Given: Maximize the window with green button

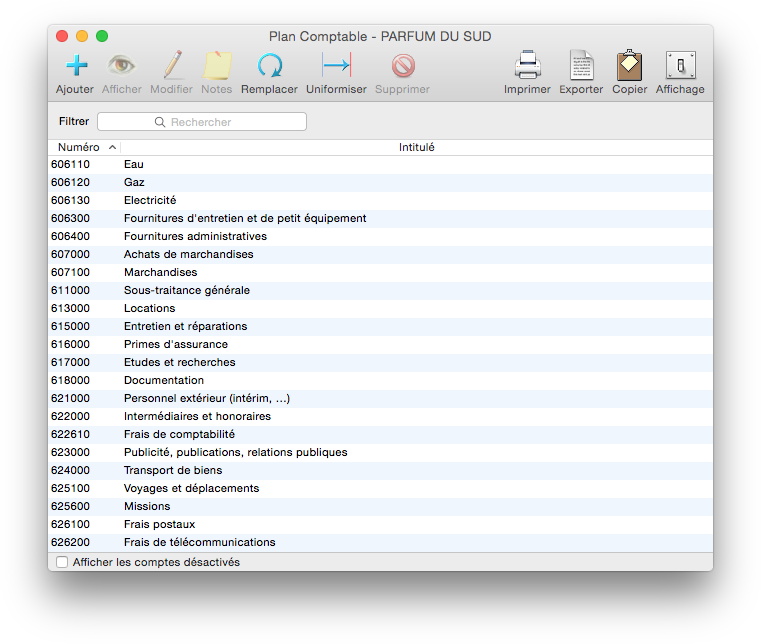Looking at the screenshot, I should tap(102, 36).
